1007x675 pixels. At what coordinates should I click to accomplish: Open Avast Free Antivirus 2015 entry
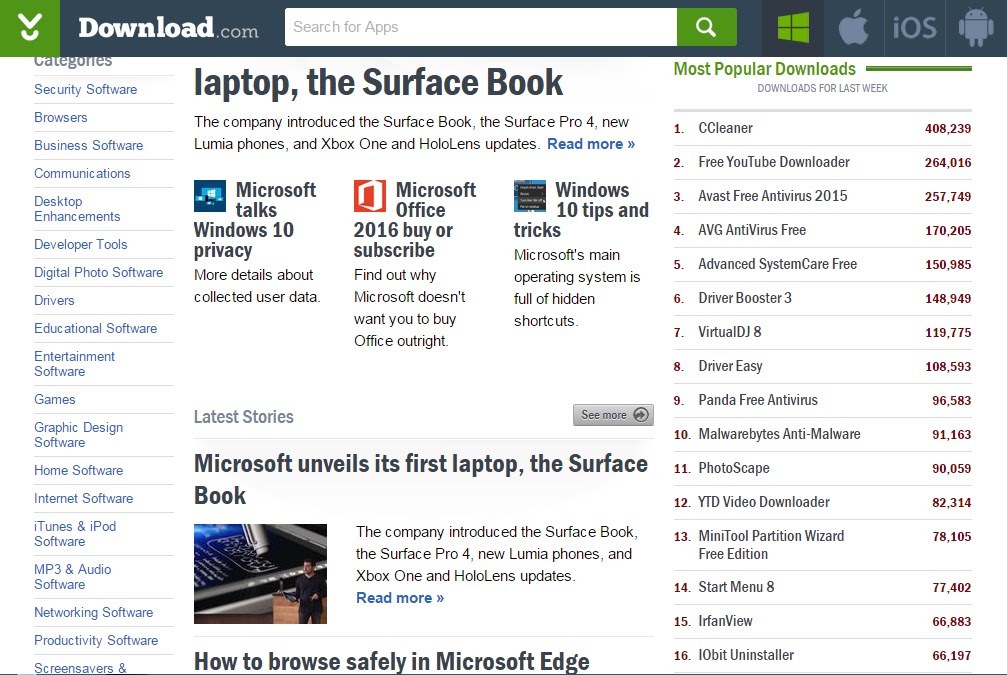tap(773, 196)
